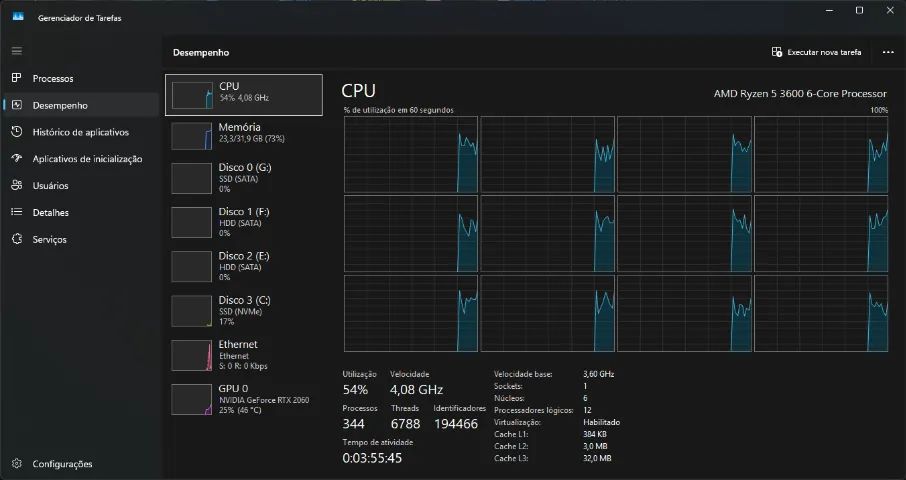
Task: Select the CPU performance item
Action: [244, 95]
